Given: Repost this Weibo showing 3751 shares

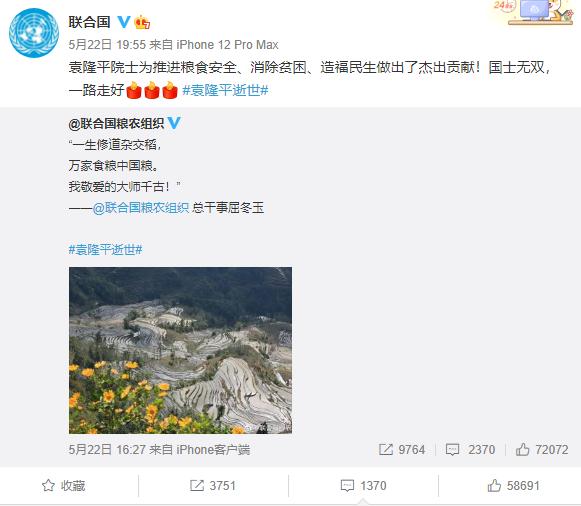Looking at the screenshot, I should pos(213,486).
